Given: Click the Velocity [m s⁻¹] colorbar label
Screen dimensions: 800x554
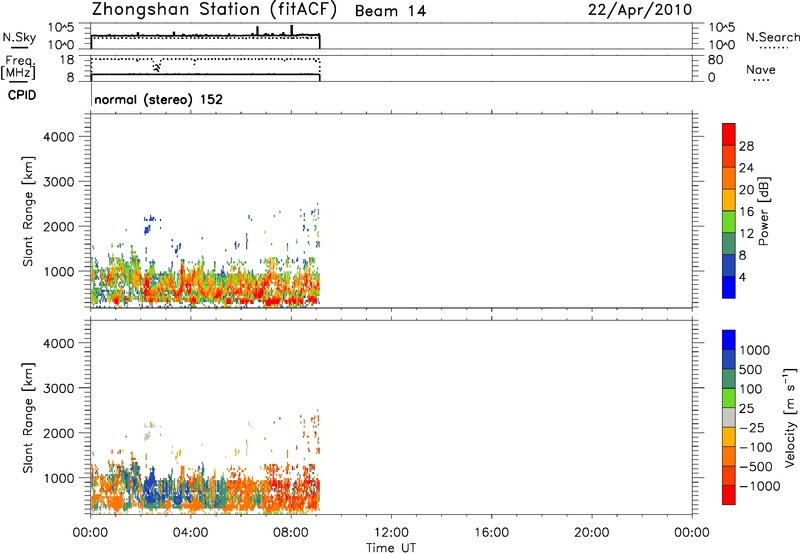Looking at the screenshot, I should click(x=790, y=417).
